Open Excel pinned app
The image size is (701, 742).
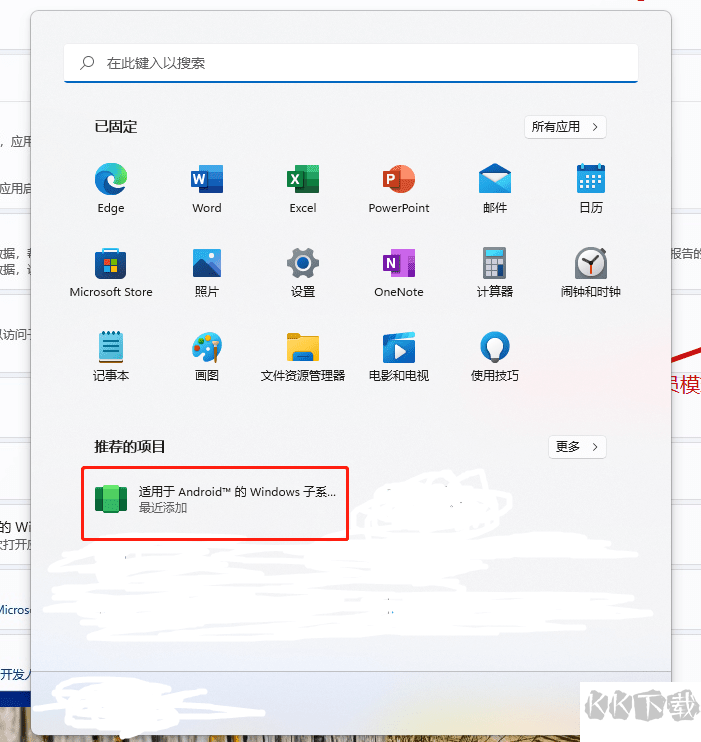(x=303, y=179)
